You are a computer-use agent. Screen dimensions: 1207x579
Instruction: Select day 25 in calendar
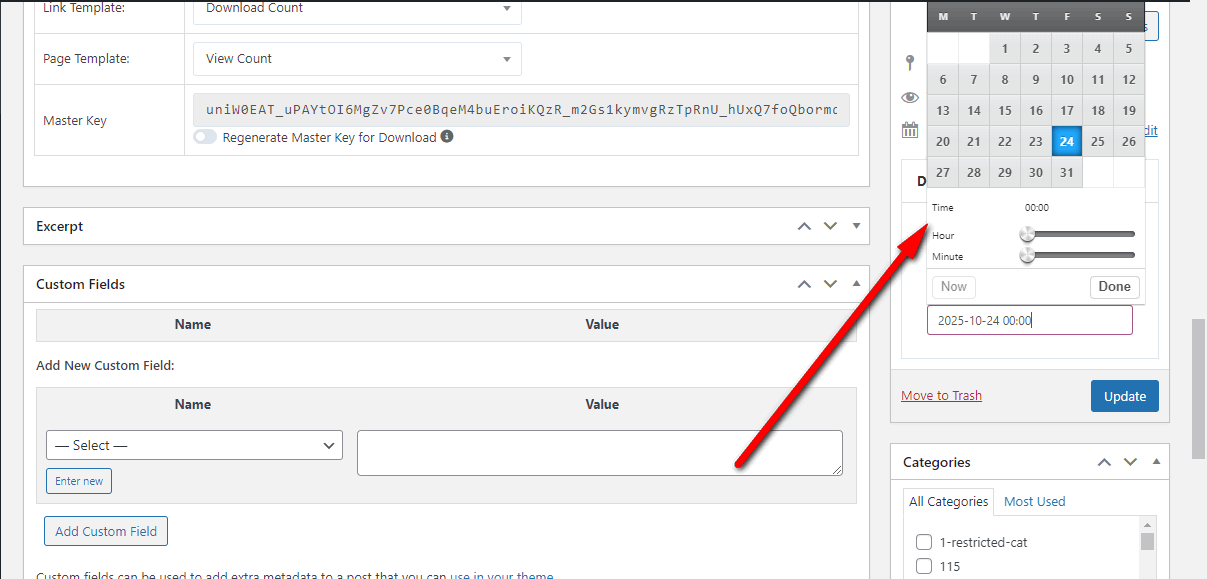coord(1098,142)
